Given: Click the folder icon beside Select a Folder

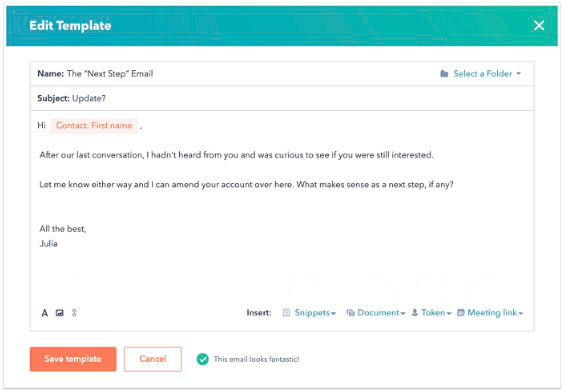Looking at the screenshot, I should [444, 74].
